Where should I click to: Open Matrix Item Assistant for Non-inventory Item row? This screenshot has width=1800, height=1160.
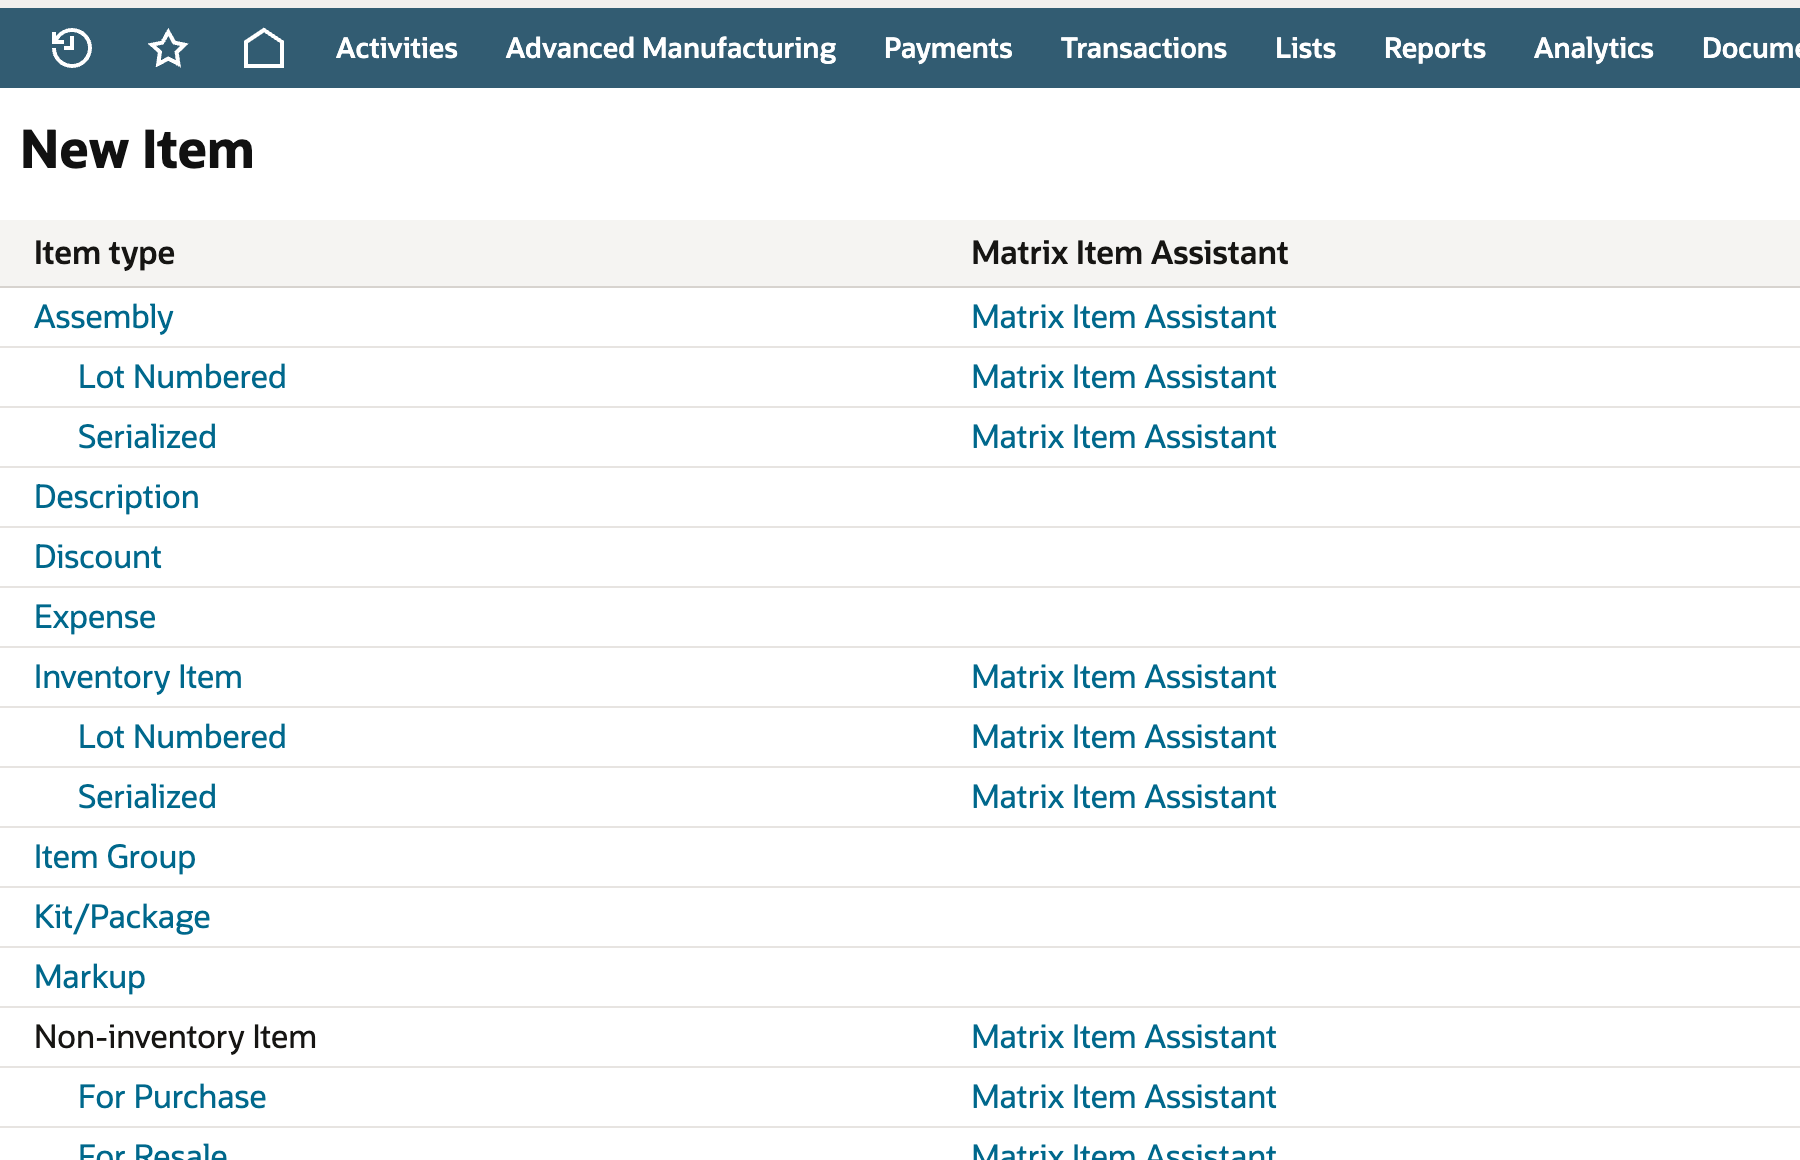tap(1124, 1037)
